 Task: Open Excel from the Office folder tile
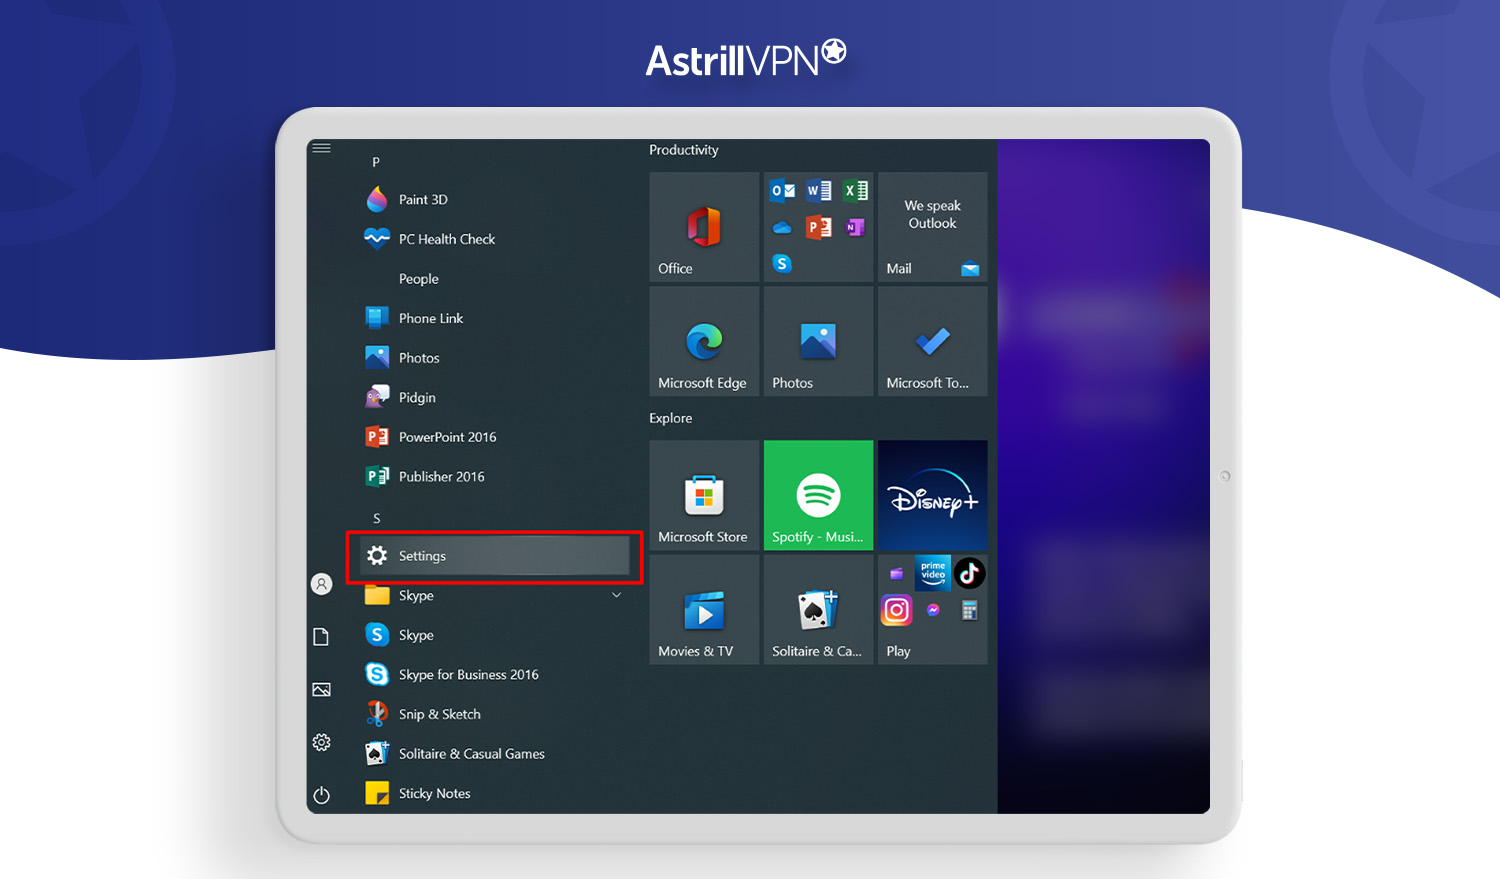click(x=855, y=190)
